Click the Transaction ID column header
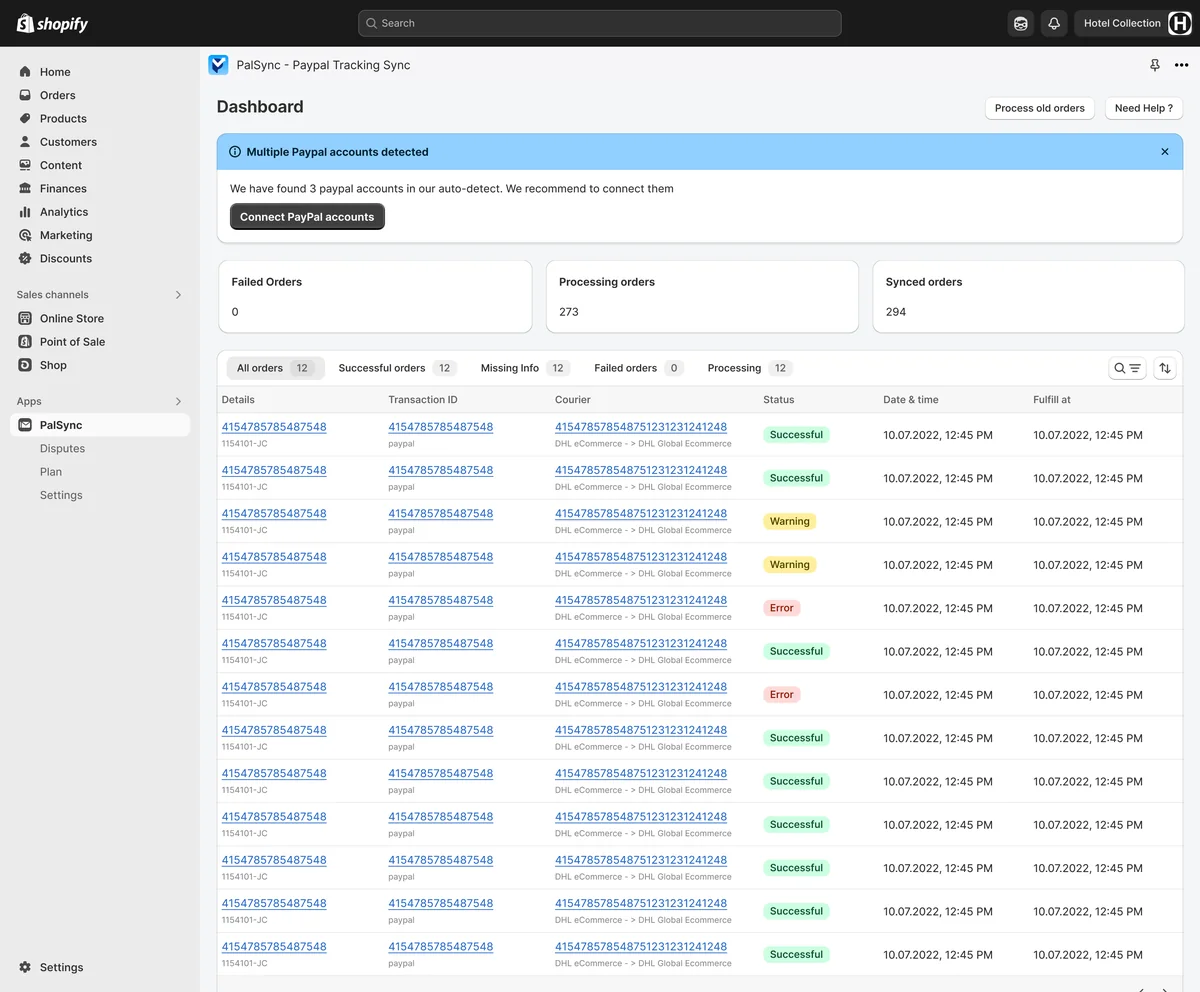Viewport: 1200px width, 992px height. [x=423, y=400]
